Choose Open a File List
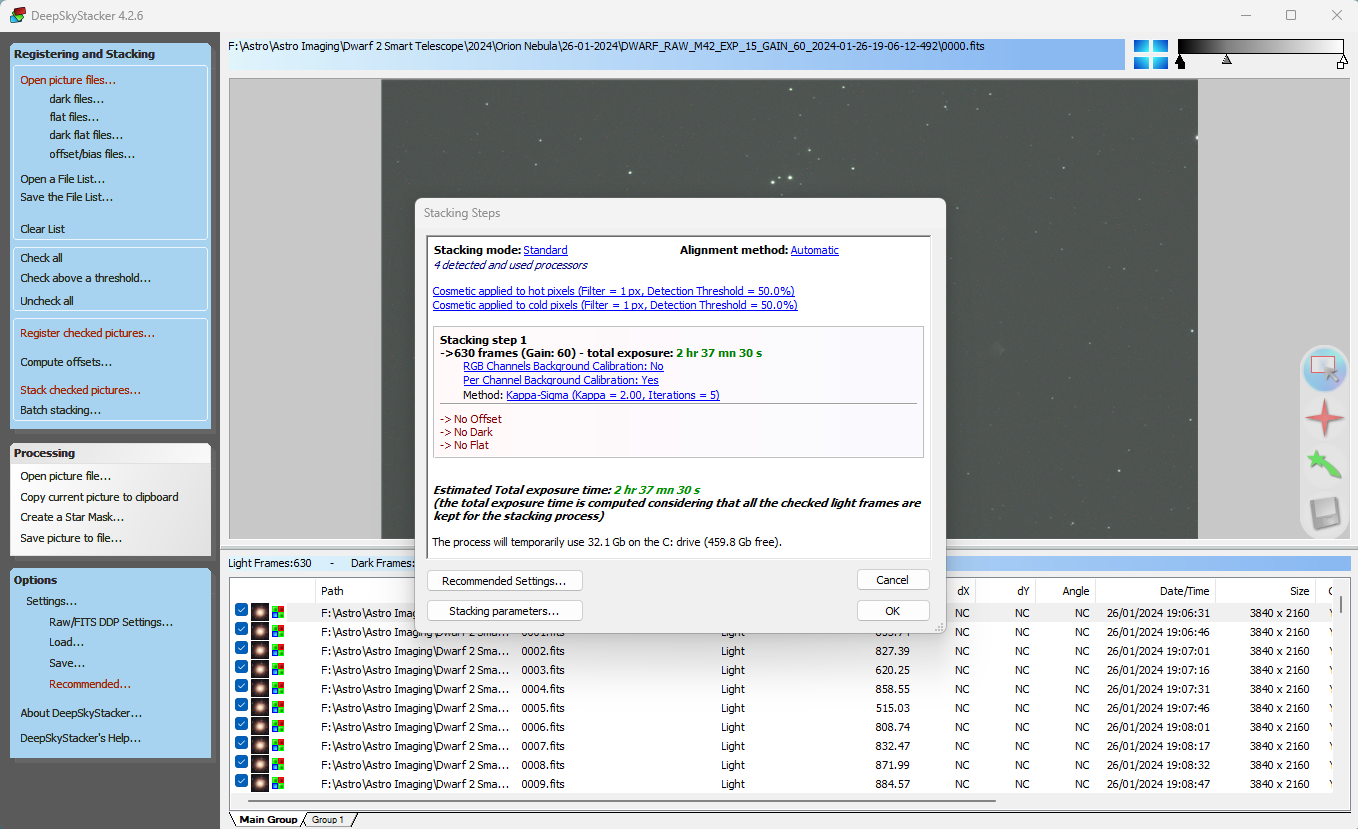Image resolution: width=1358 pixels, height=829 pixels. point(62,179)
